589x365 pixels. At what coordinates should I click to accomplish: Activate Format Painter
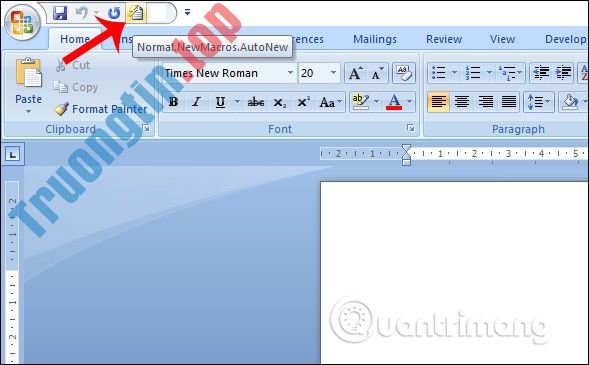point(100,109)
